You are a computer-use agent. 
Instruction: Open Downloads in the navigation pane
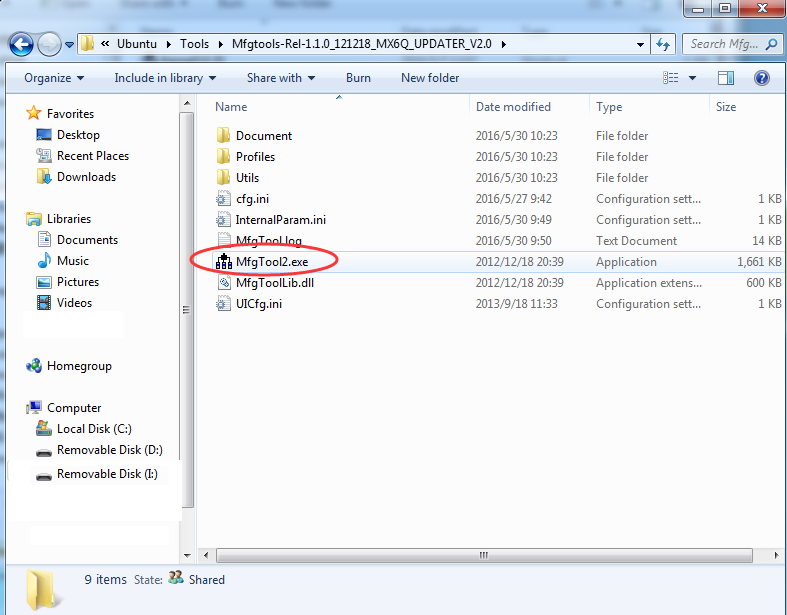pos(86,177)
